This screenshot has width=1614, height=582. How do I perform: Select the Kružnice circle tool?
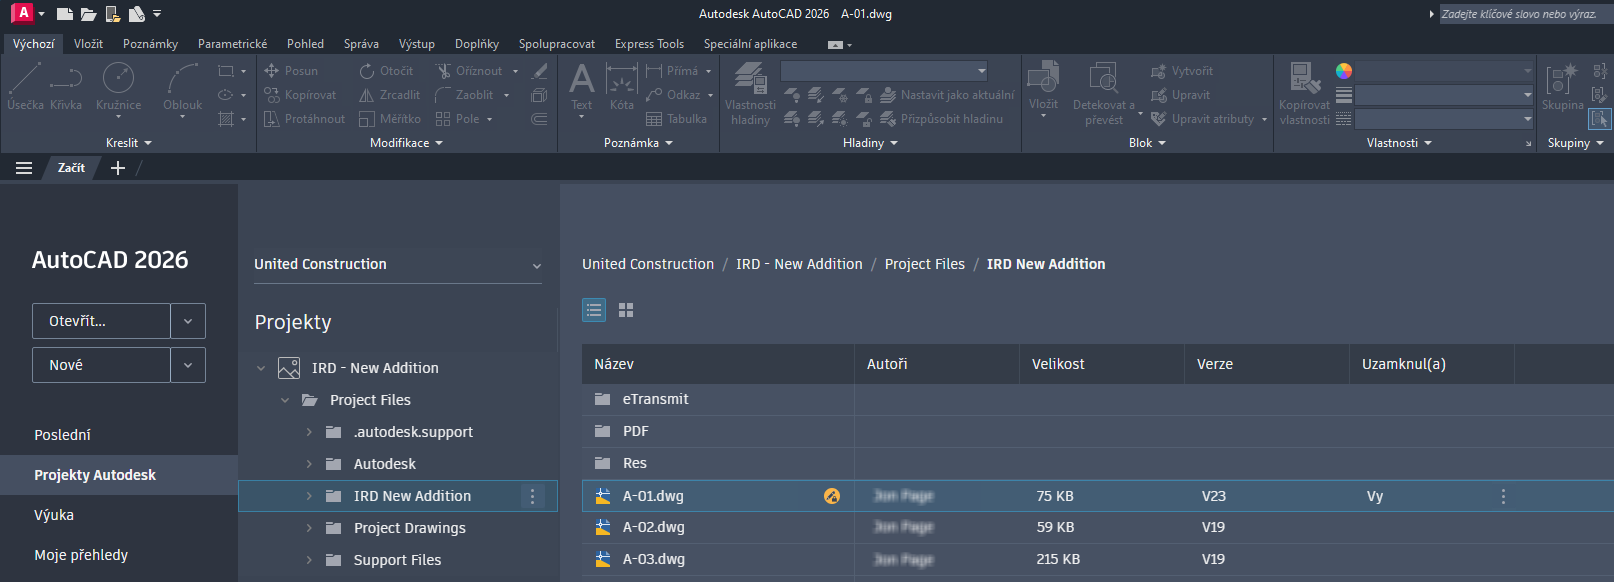coord(118,86)
